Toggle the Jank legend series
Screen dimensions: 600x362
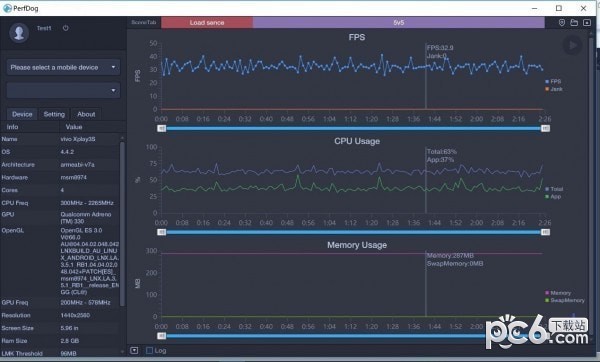tap(554, 89)
